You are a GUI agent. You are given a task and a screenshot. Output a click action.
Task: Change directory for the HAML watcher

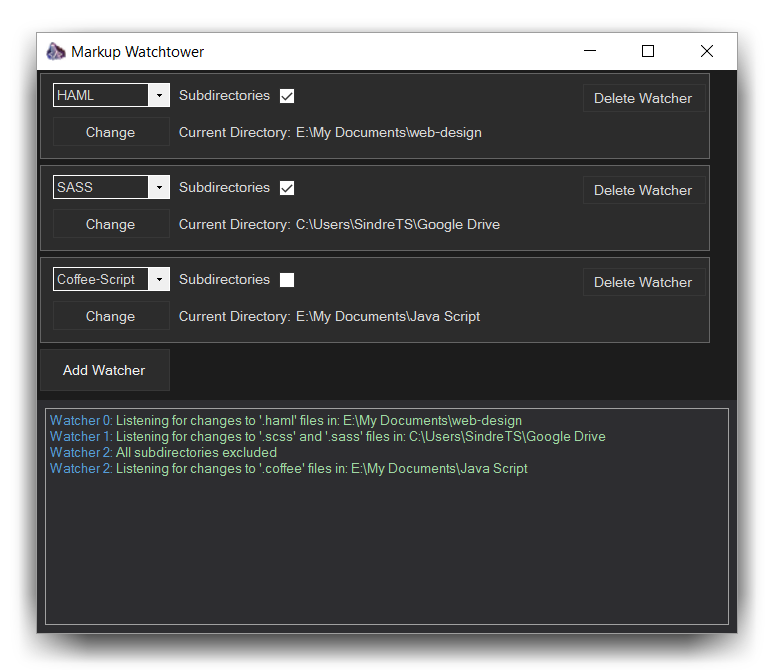pos(111,132)
